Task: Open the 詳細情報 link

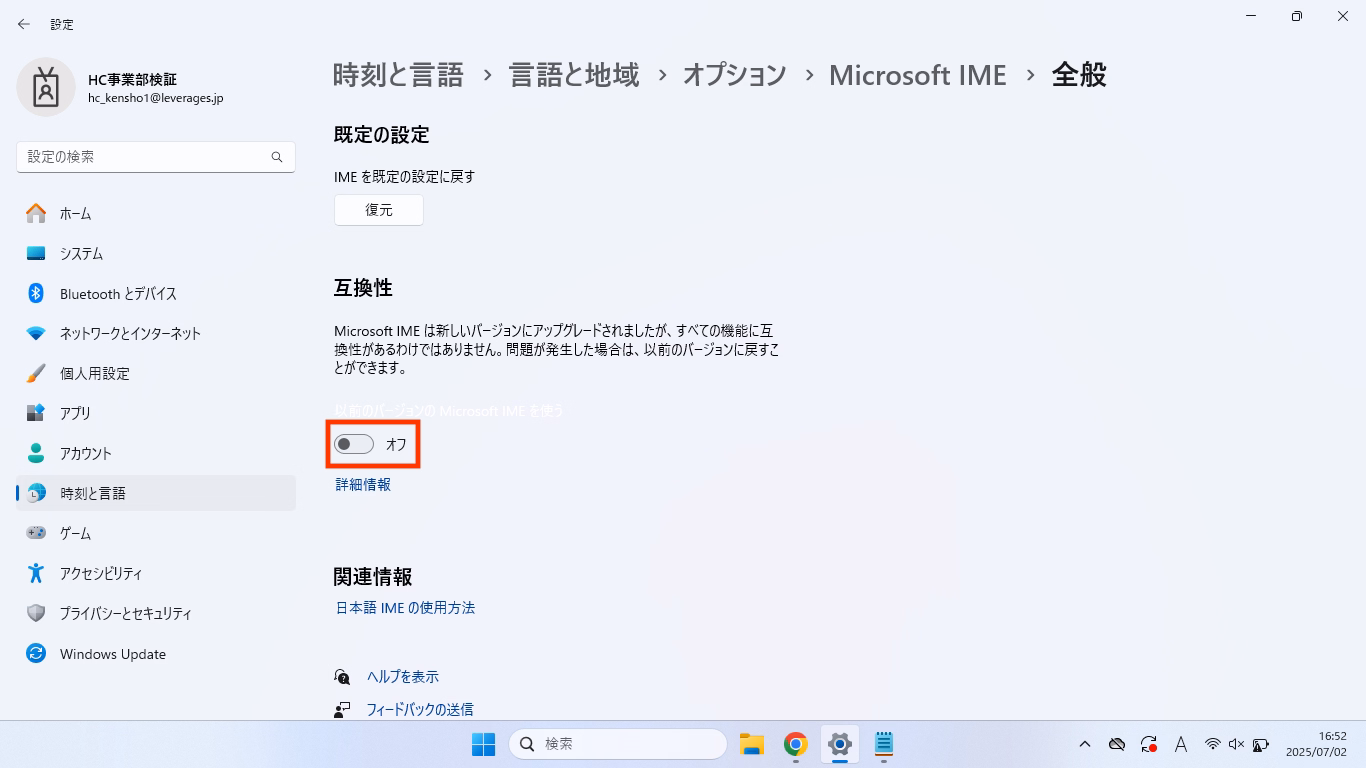Action: [x=363, y=484]
